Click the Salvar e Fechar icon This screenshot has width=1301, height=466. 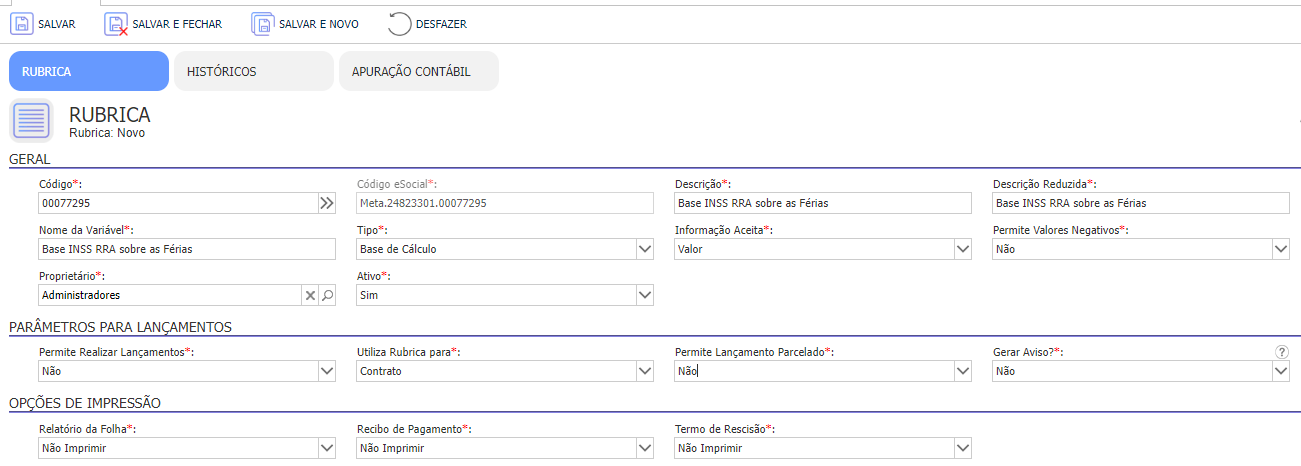[117, 23]
